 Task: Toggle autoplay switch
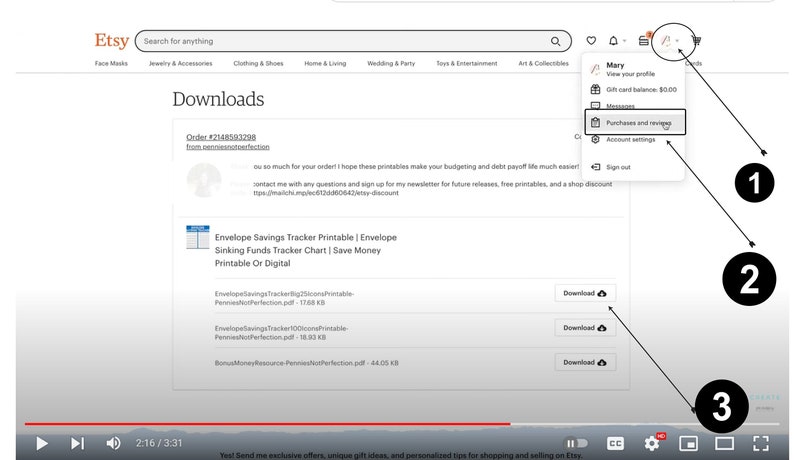(576, 443)
